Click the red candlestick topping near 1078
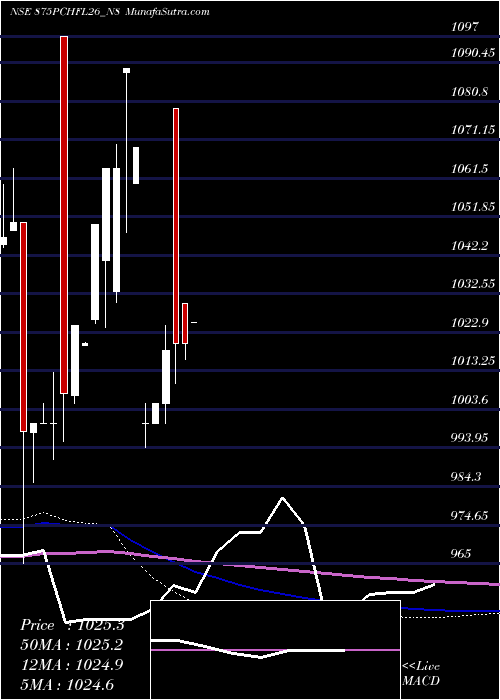This screenshot has width=500, height=700. [176, 226]
